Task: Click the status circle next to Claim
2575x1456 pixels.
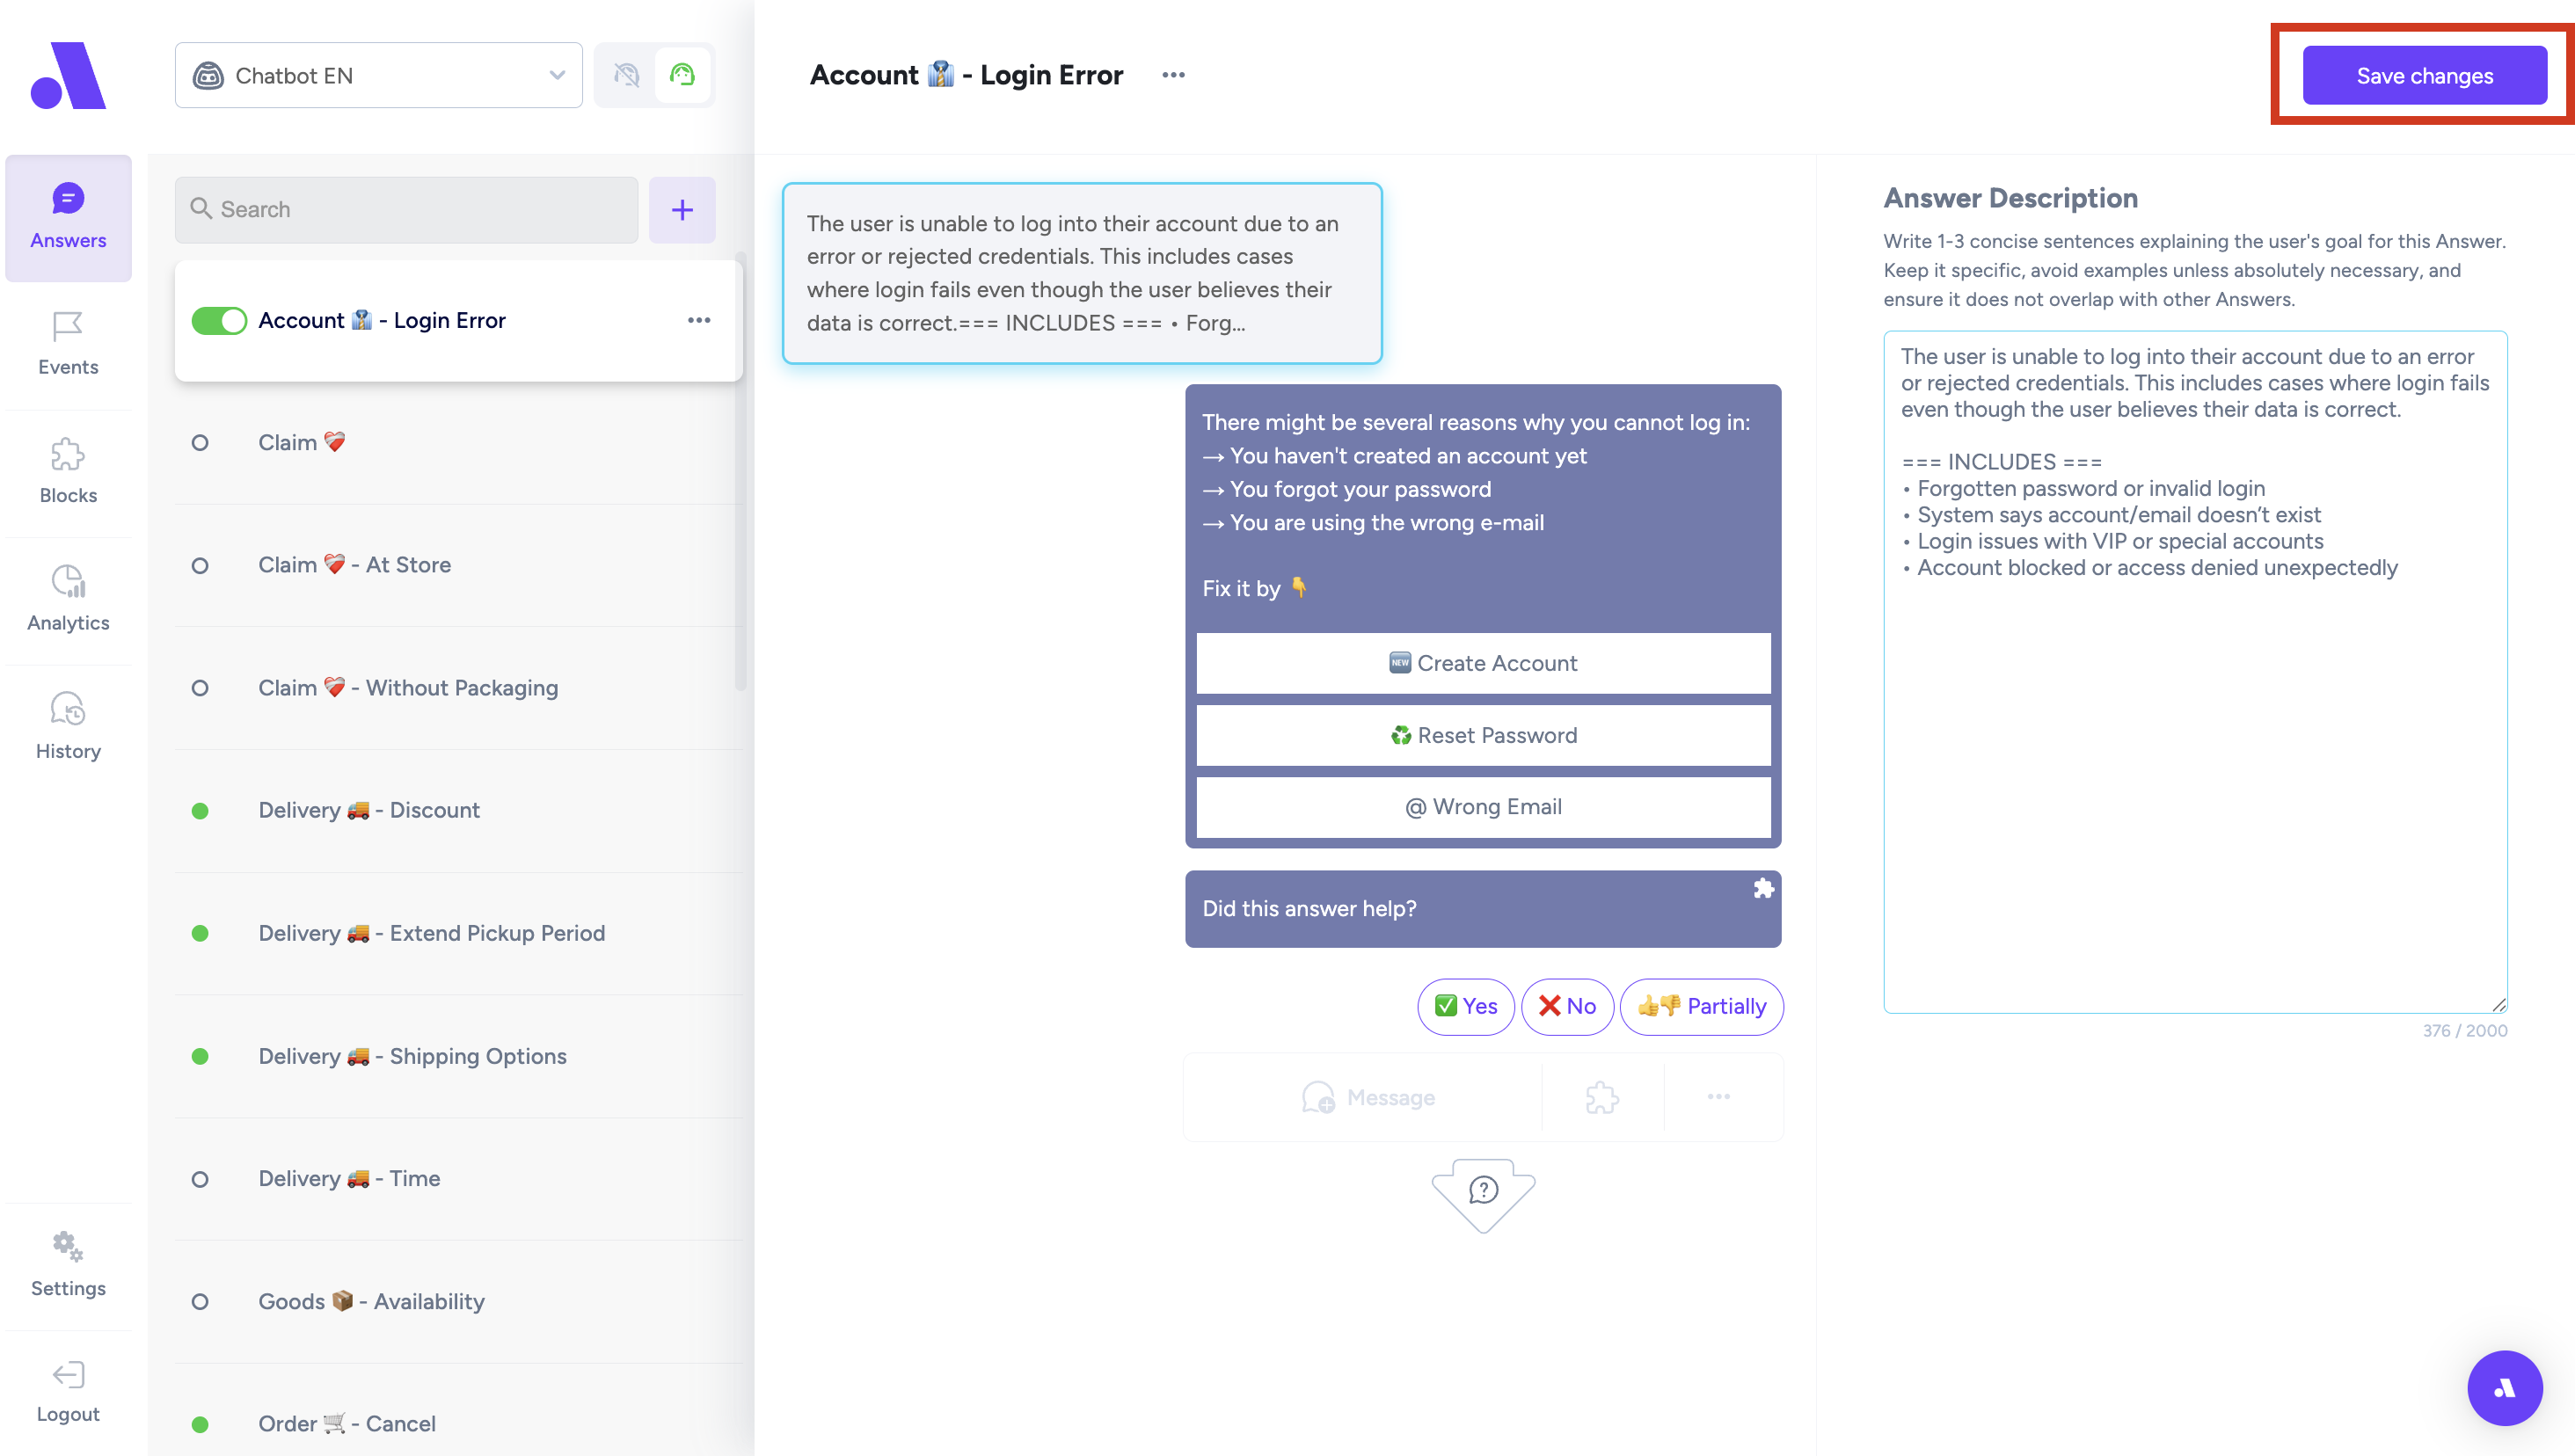Action: point(200,443)
